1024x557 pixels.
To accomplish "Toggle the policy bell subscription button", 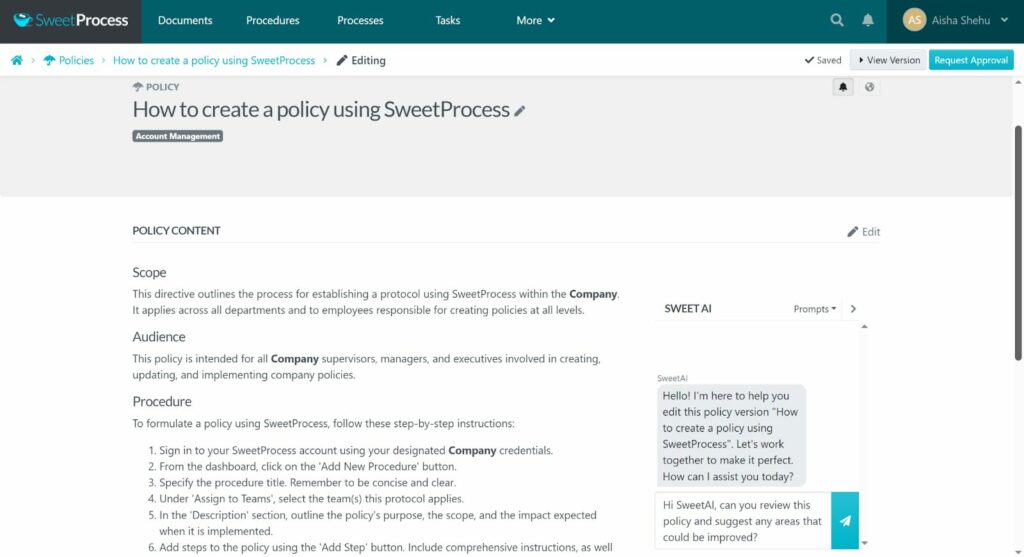I will [x=842, y=87].
